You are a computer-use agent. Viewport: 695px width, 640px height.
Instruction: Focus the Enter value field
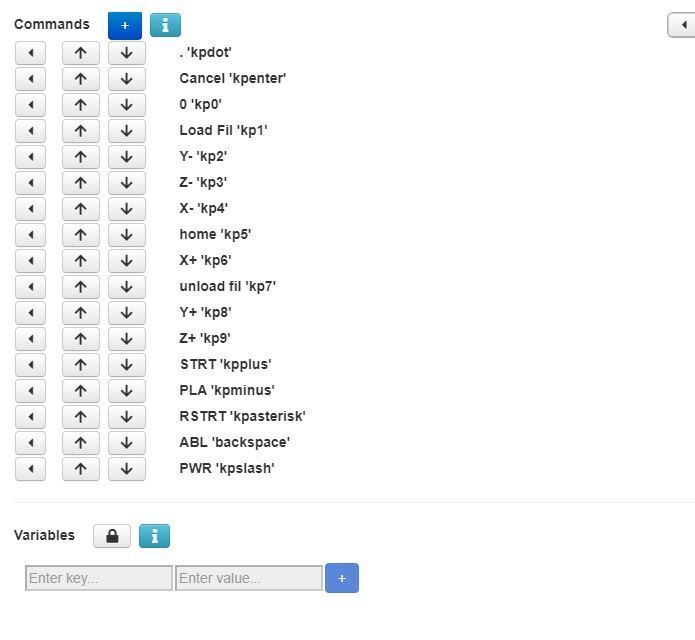tap(249, 578)
